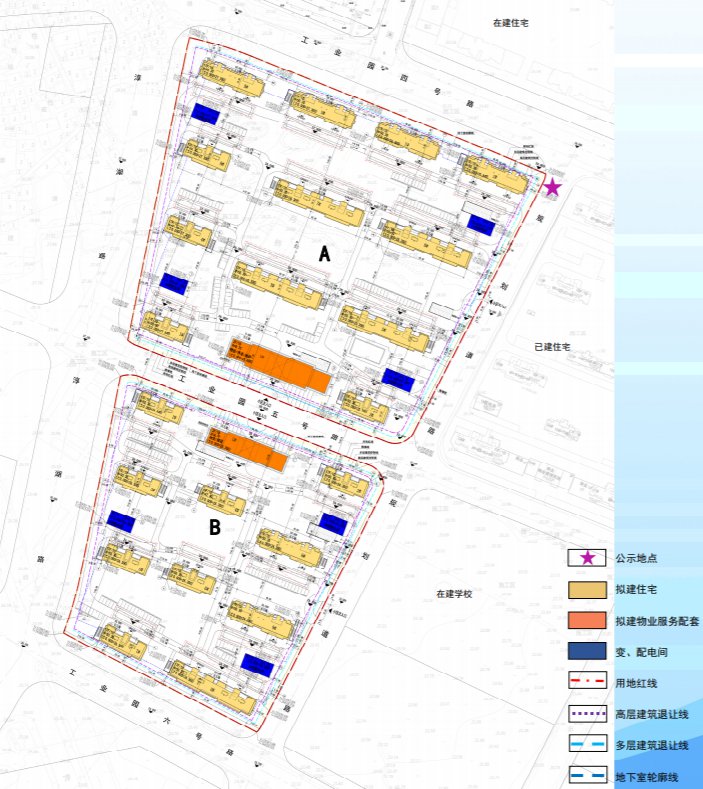This screenshot has width=703, height=789.
Task: Select the yellow 拟建住宅 legend swatch
Action: [x=587, y=590]
